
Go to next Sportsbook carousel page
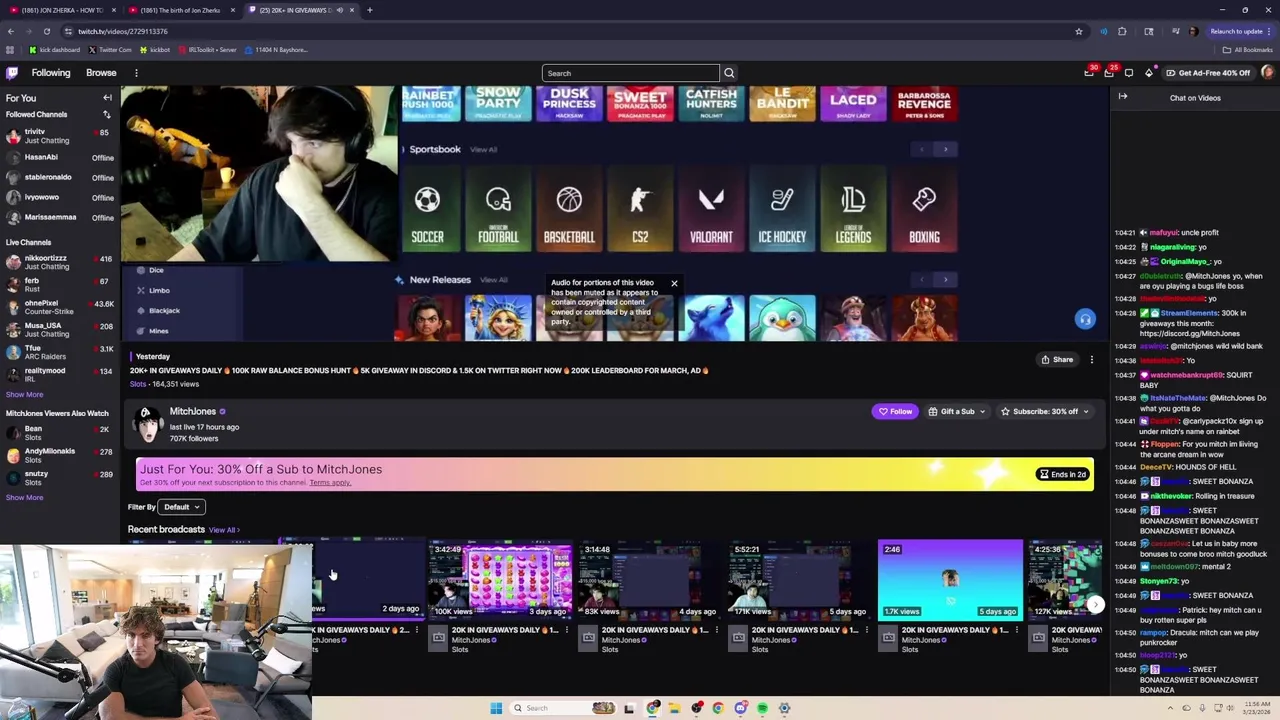(945, 149)
